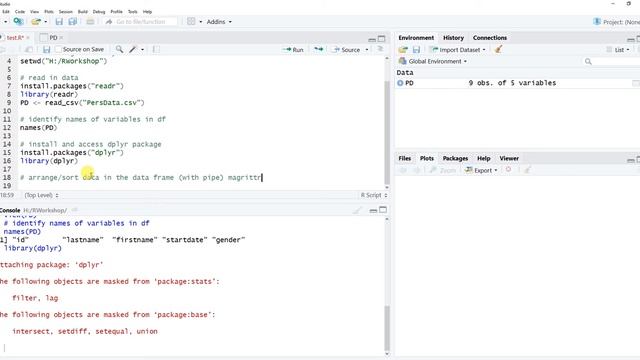The height and width of the screenshot is (360, 640).
Task: Maximize the source editor pane
Action: point(382,39)
